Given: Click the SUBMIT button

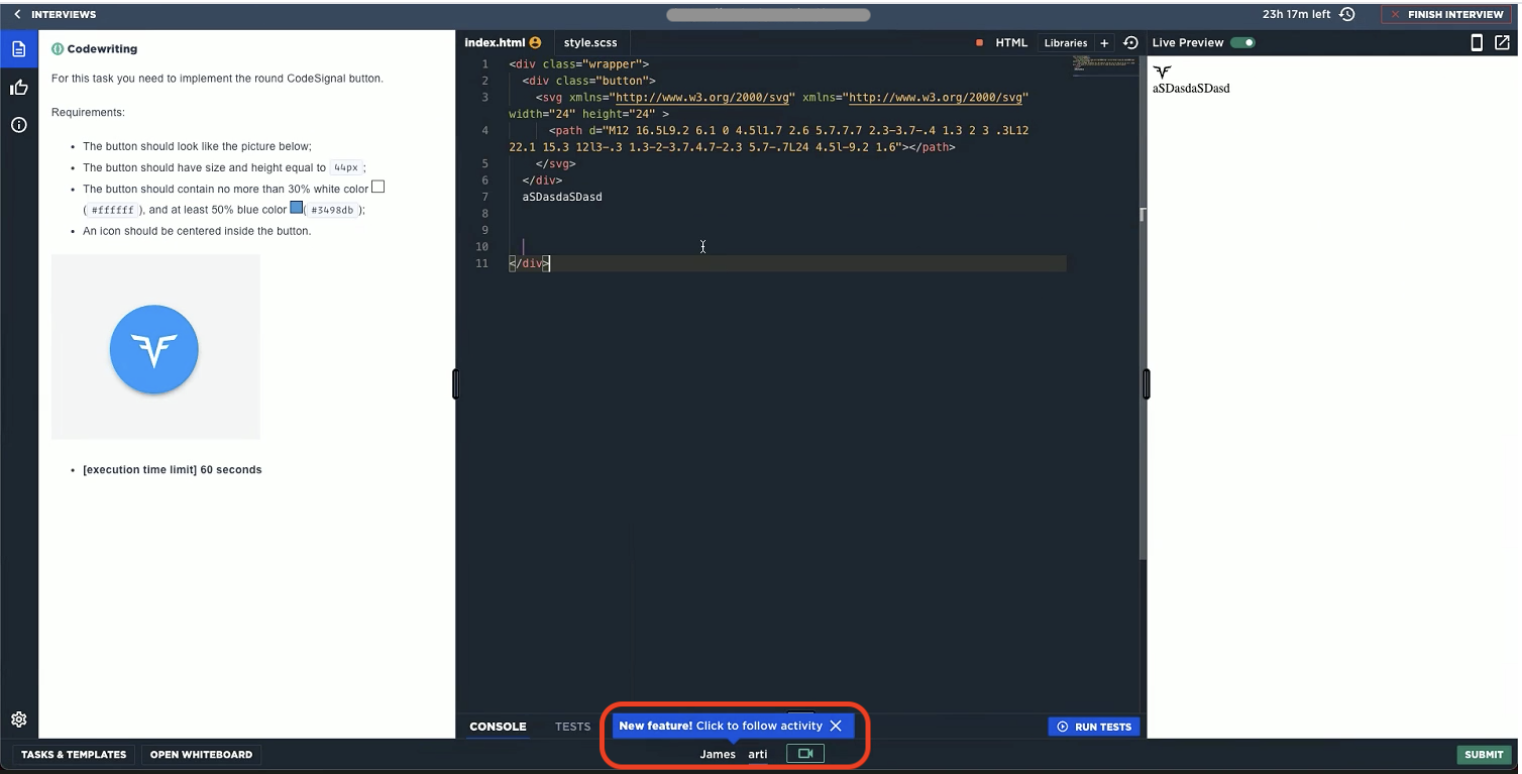Looking at the screenshot, I should (x=1484, y=754).
